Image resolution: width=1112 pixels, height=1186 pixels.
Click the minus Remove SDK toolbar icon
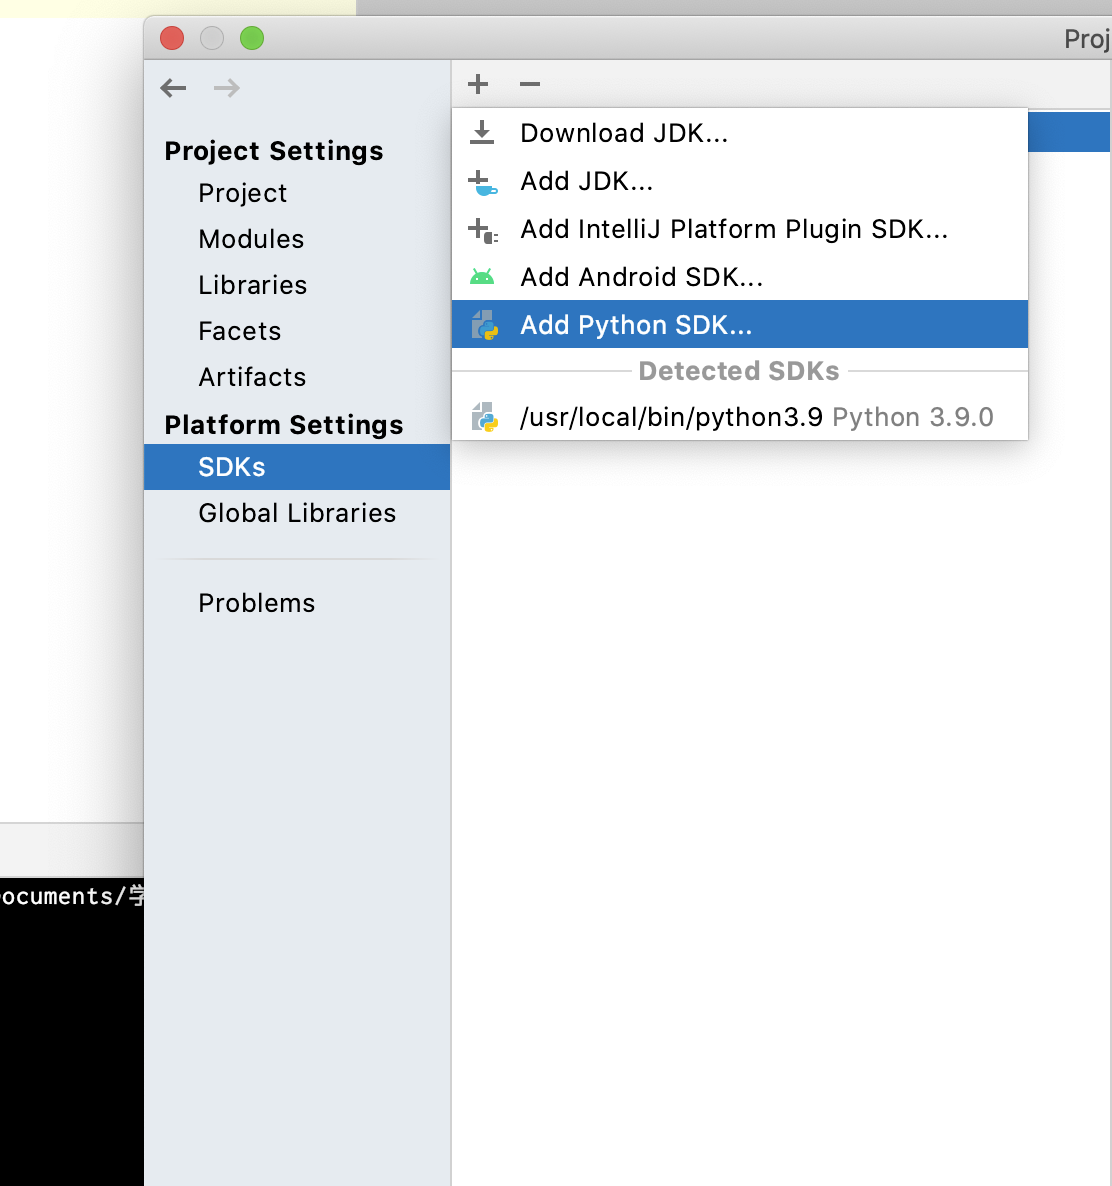coord(530,84)
